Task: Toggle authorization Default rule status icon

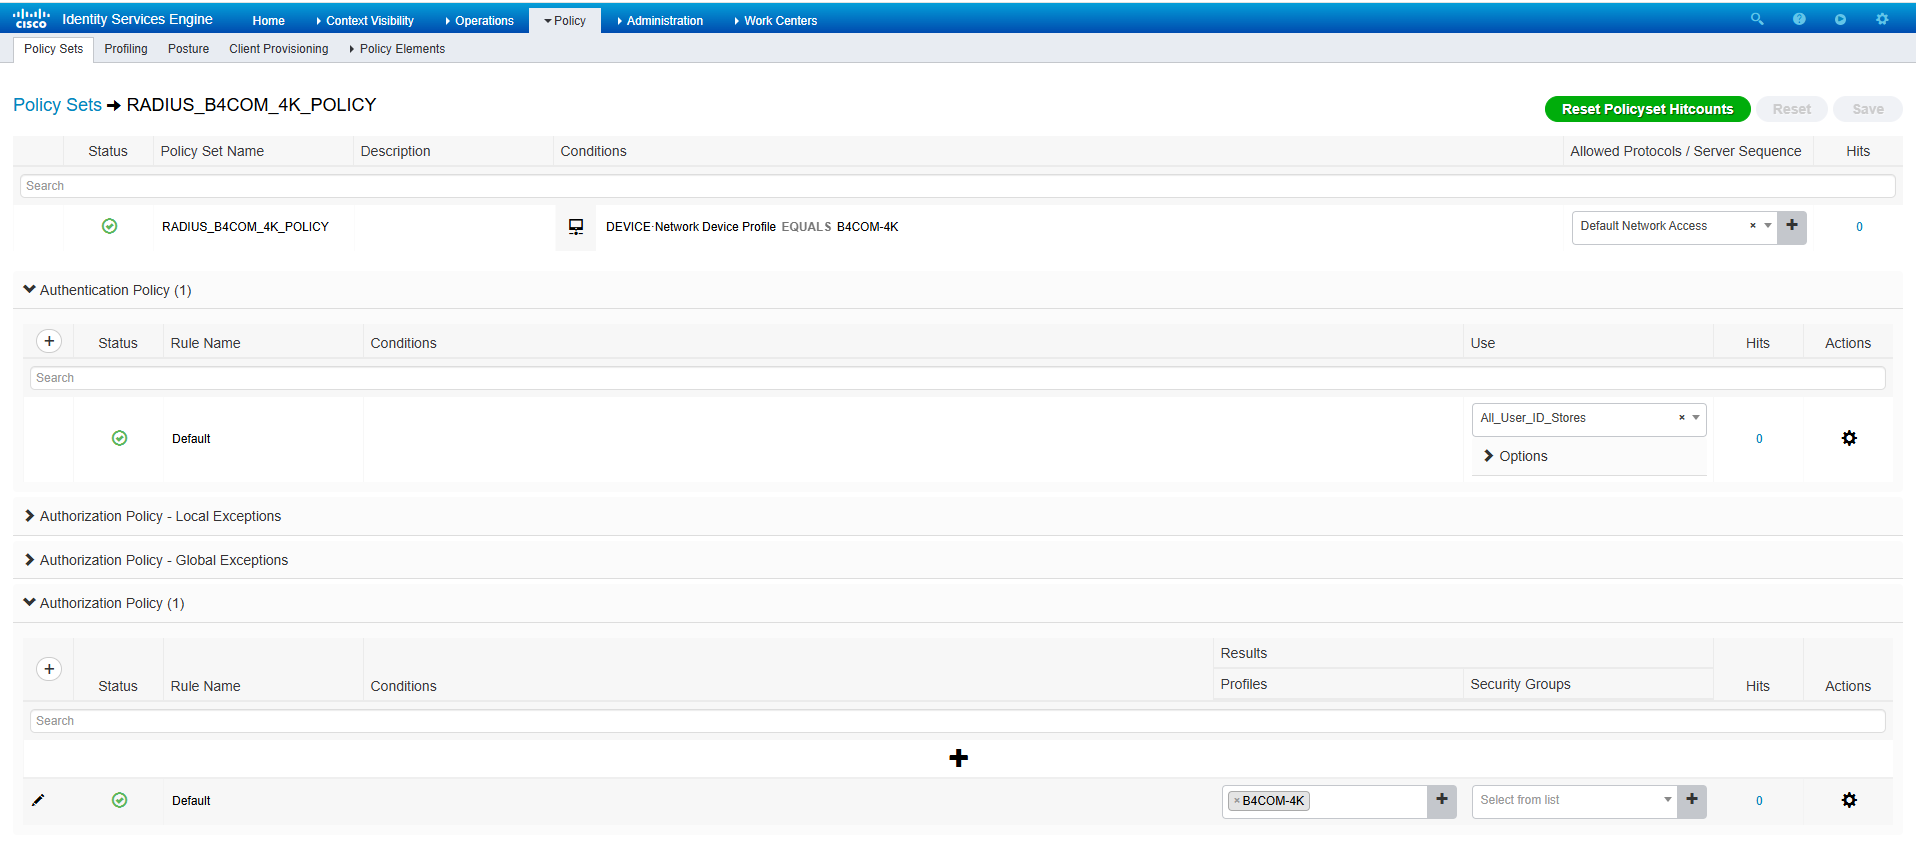Action: click(x=120, y=800)
